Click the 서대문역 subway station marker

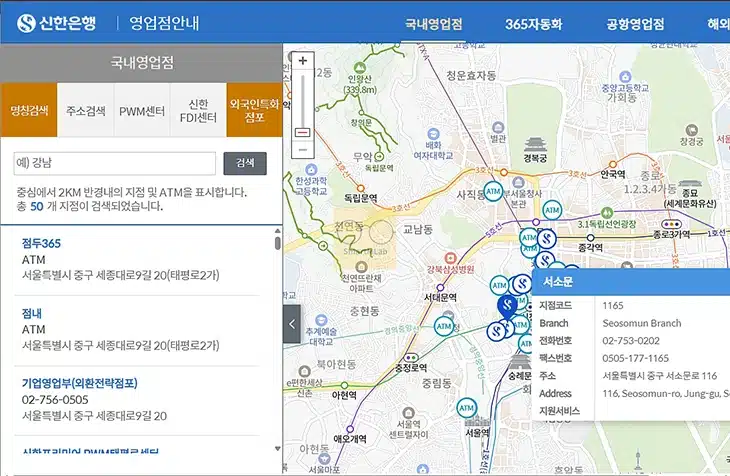tap(440, 288)
